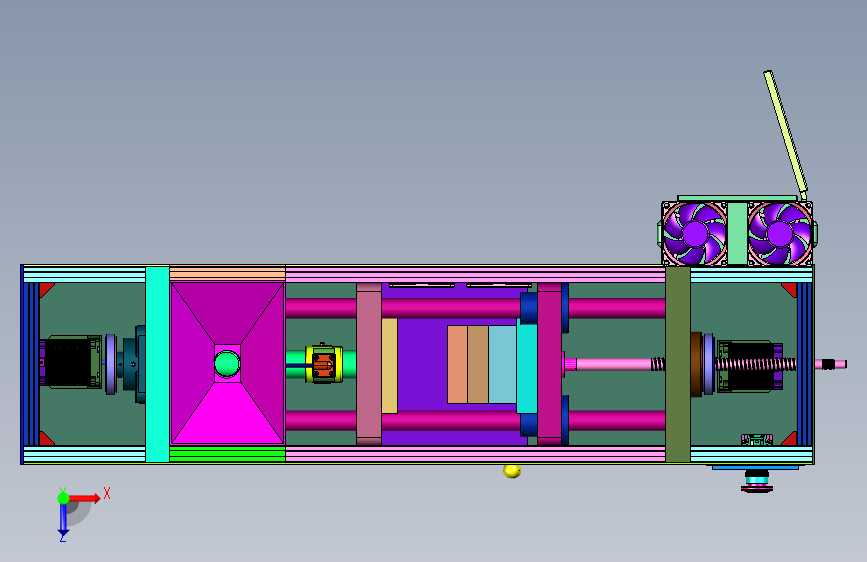Viewport: 867px width, 562px height.
Task: Select the beige plate next to mauve platen
Action: (x=389, y=366)
